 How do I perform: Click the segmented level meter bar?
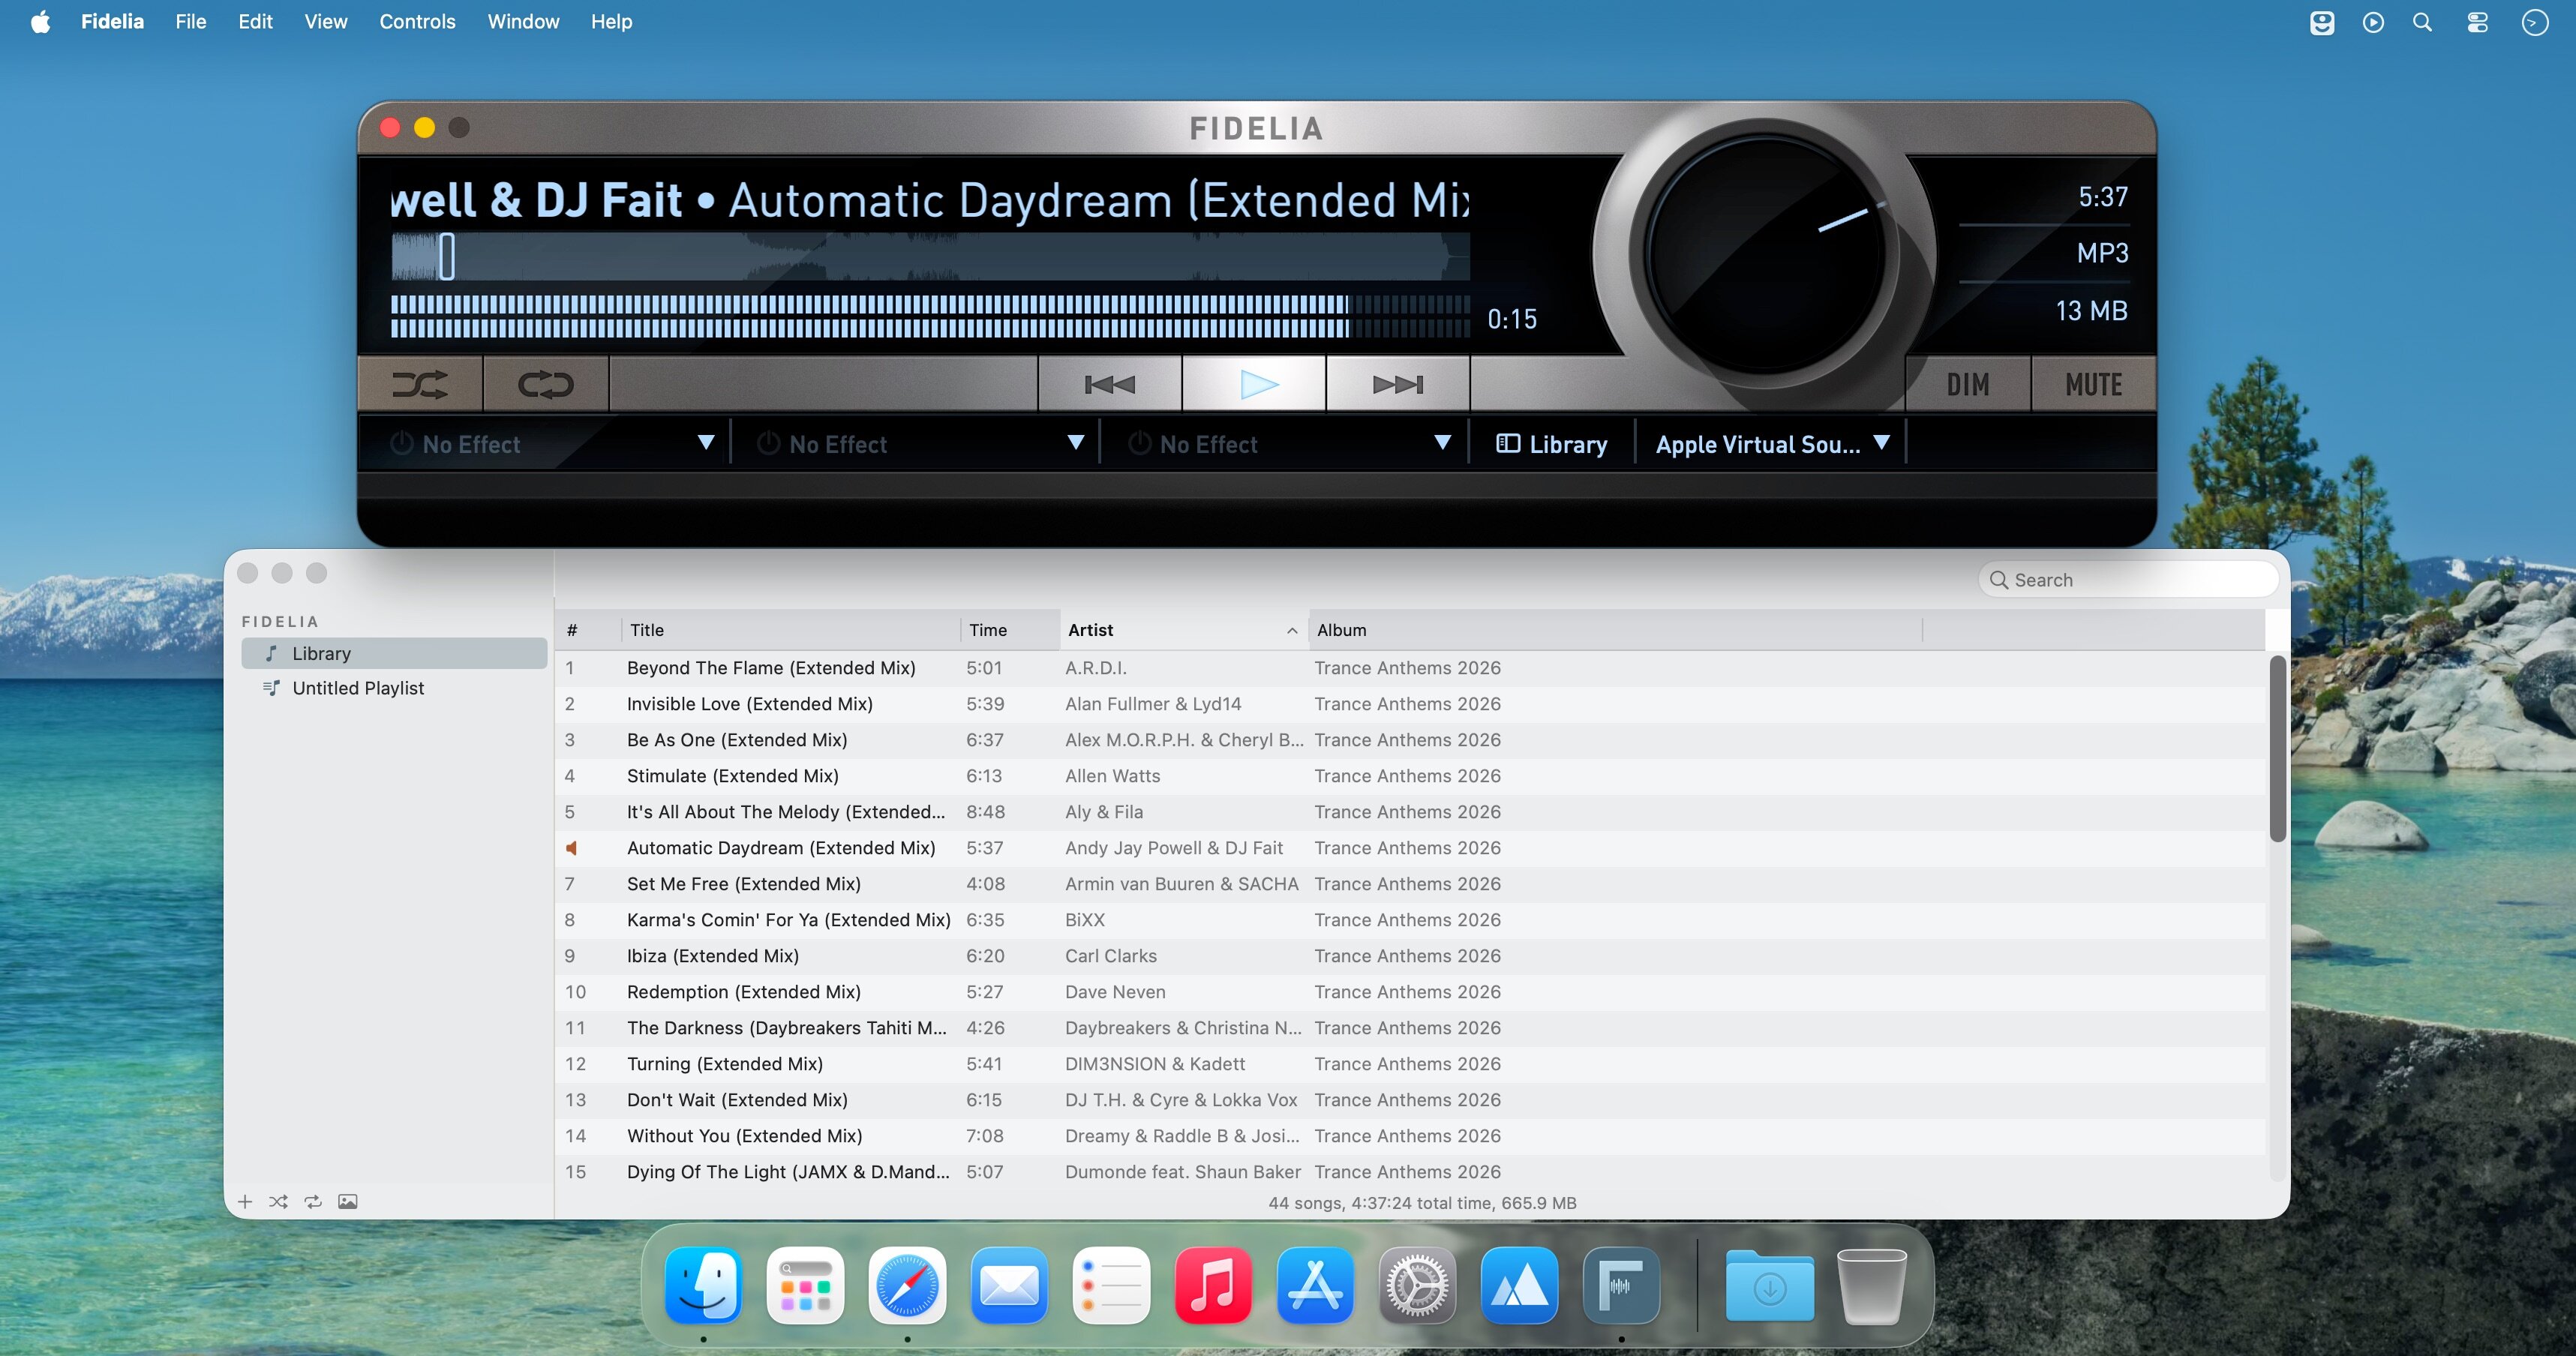coord(930,316)
